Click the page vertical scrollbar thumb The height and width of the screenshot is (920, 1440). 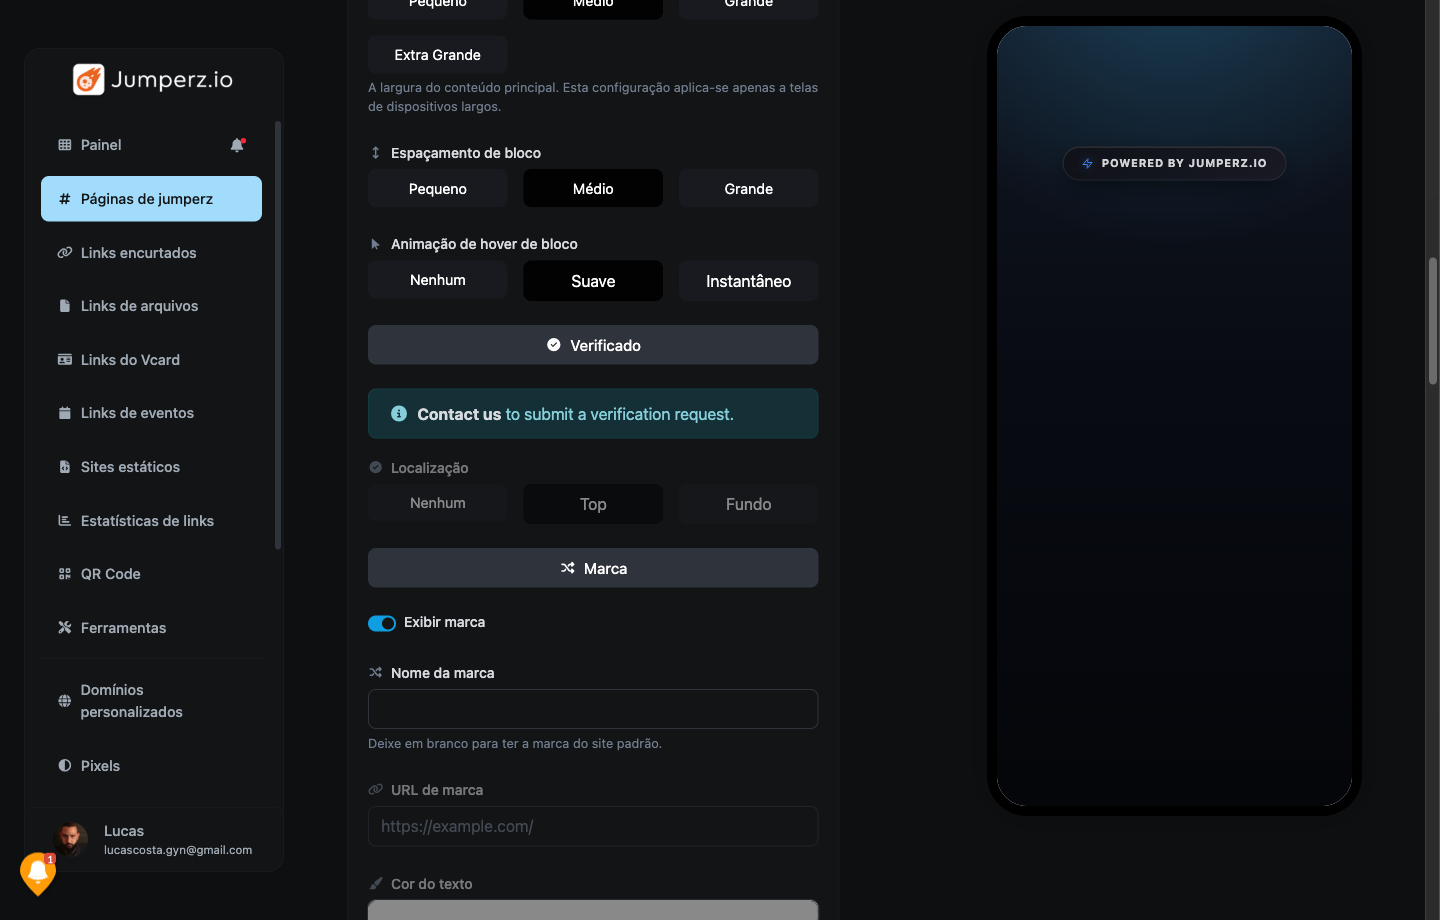pos(1433,321)
